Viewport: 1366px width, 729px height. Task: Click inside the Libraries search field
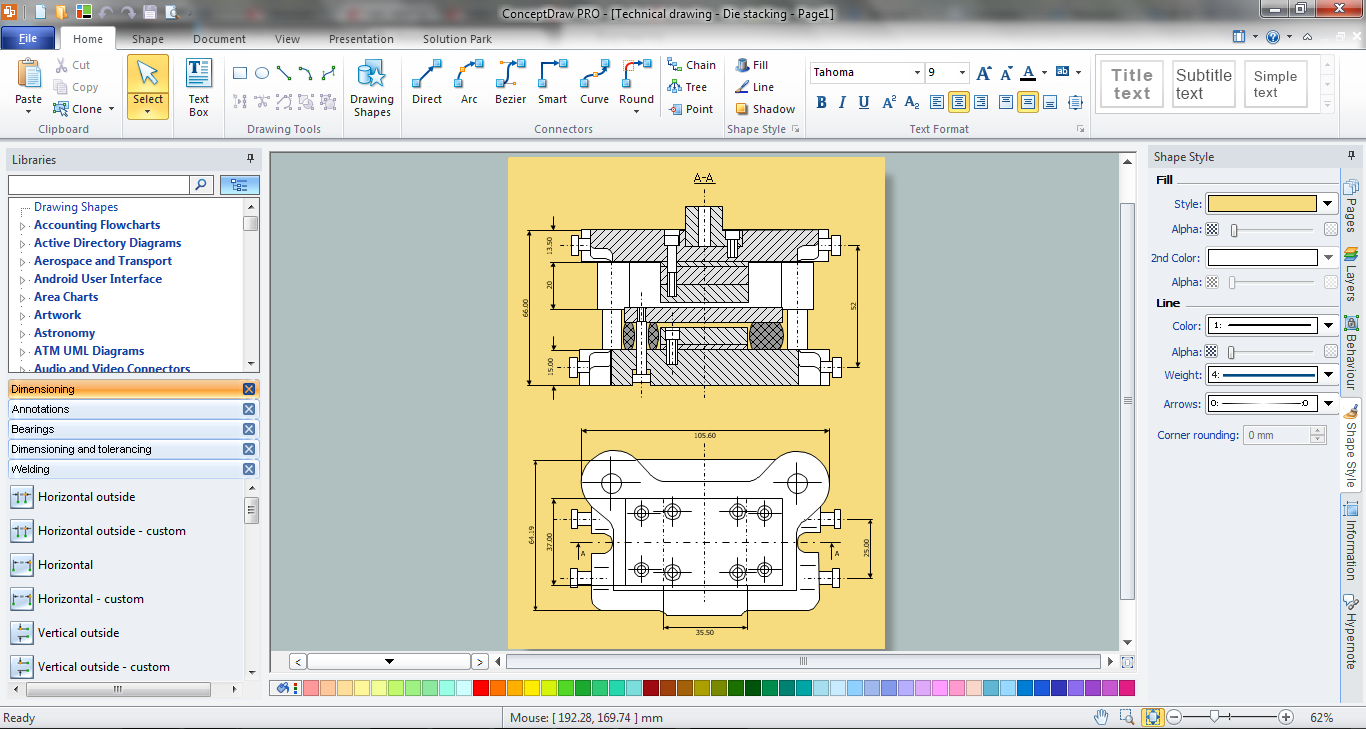point(97,185)
